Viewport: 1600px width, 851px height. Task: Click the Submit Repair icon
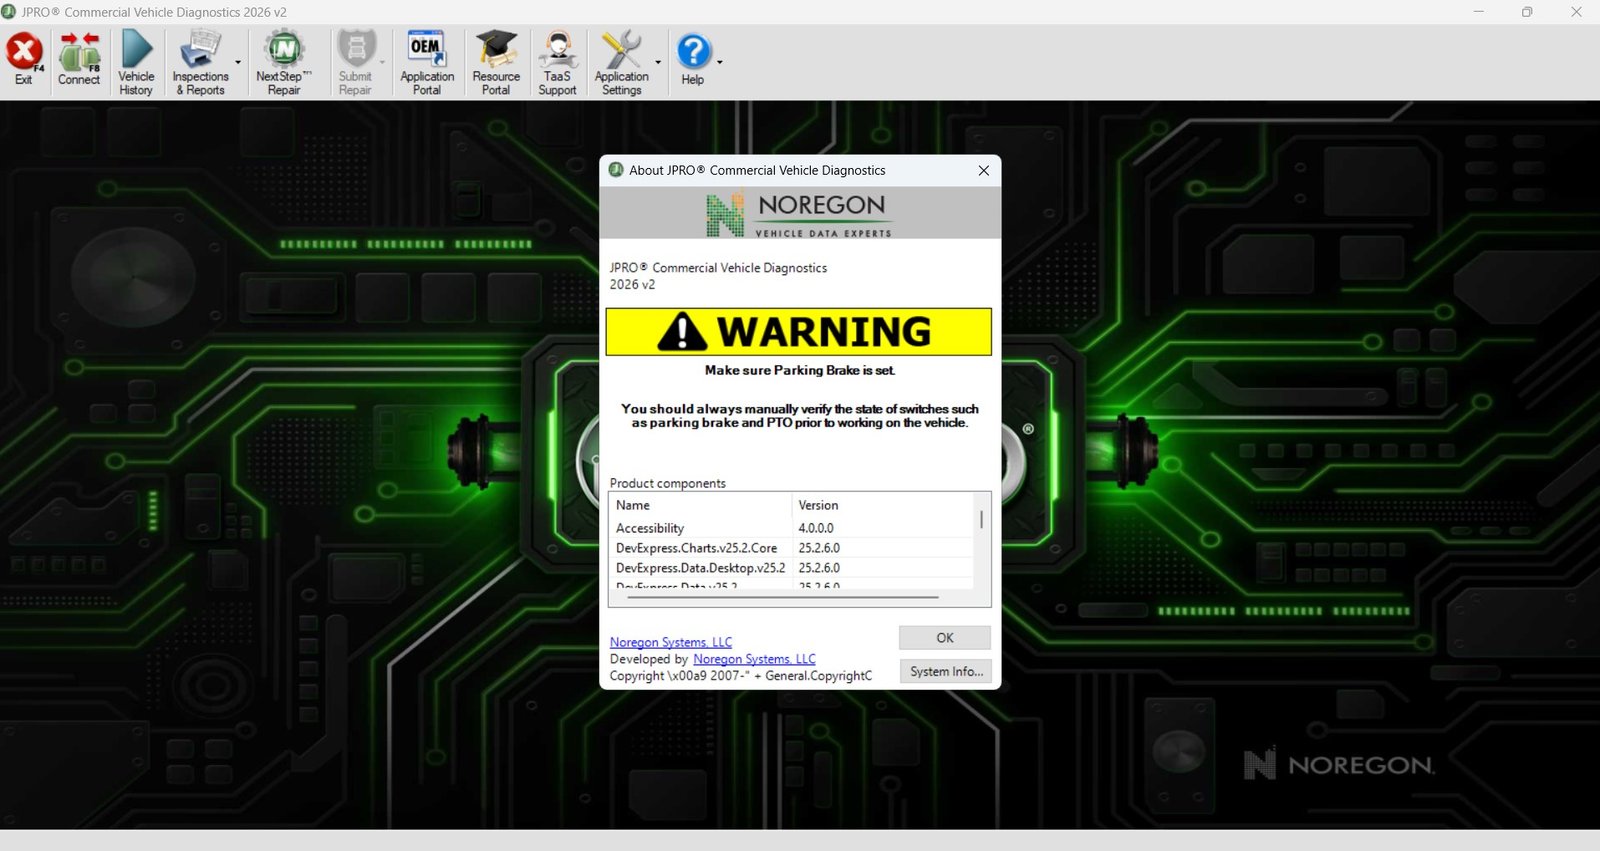click(x=355, y=62)
